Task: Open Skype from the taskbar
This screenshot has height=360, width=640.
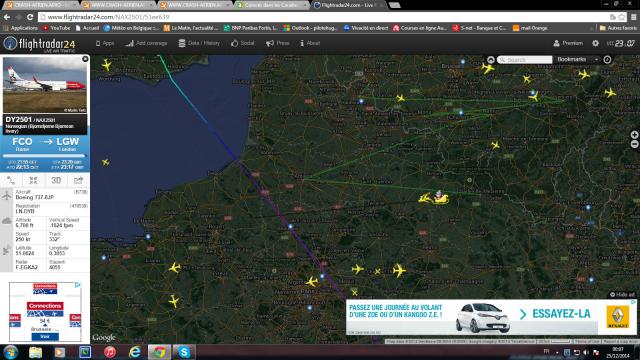Action: (184, 352)
